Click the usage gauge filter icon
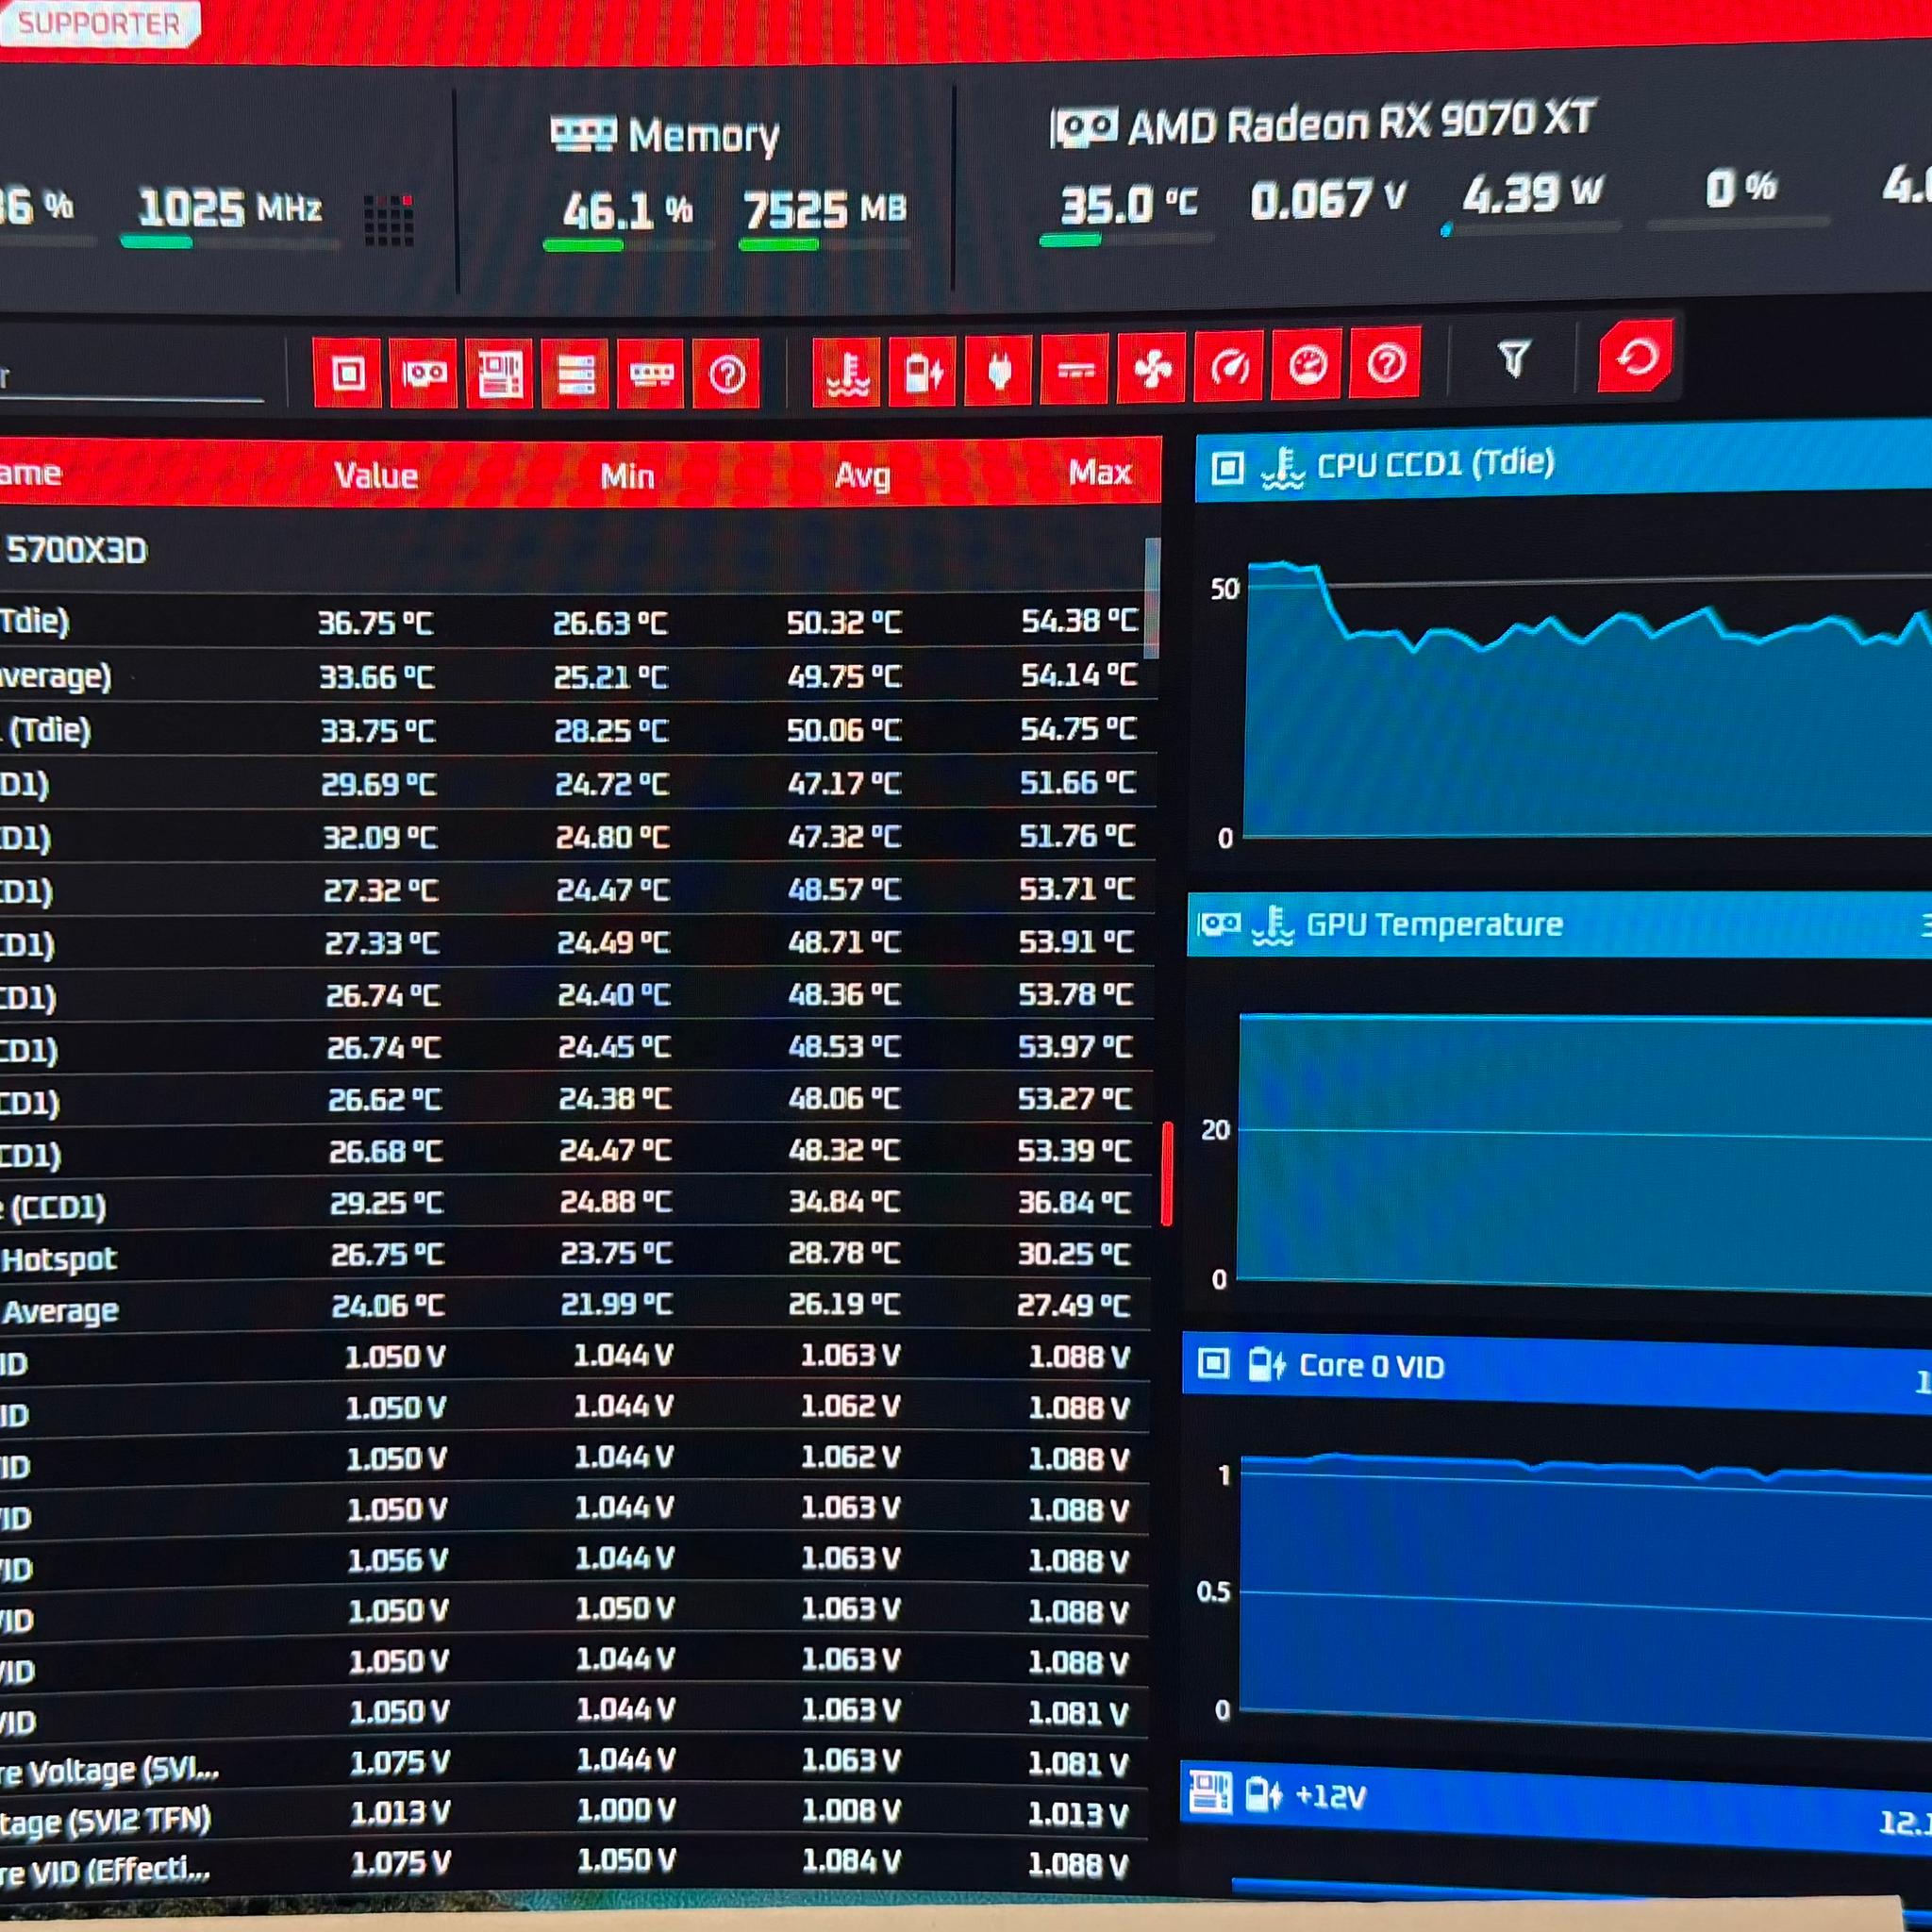This screenshot has width=1932, height=1932. [x=1307, y=365]
